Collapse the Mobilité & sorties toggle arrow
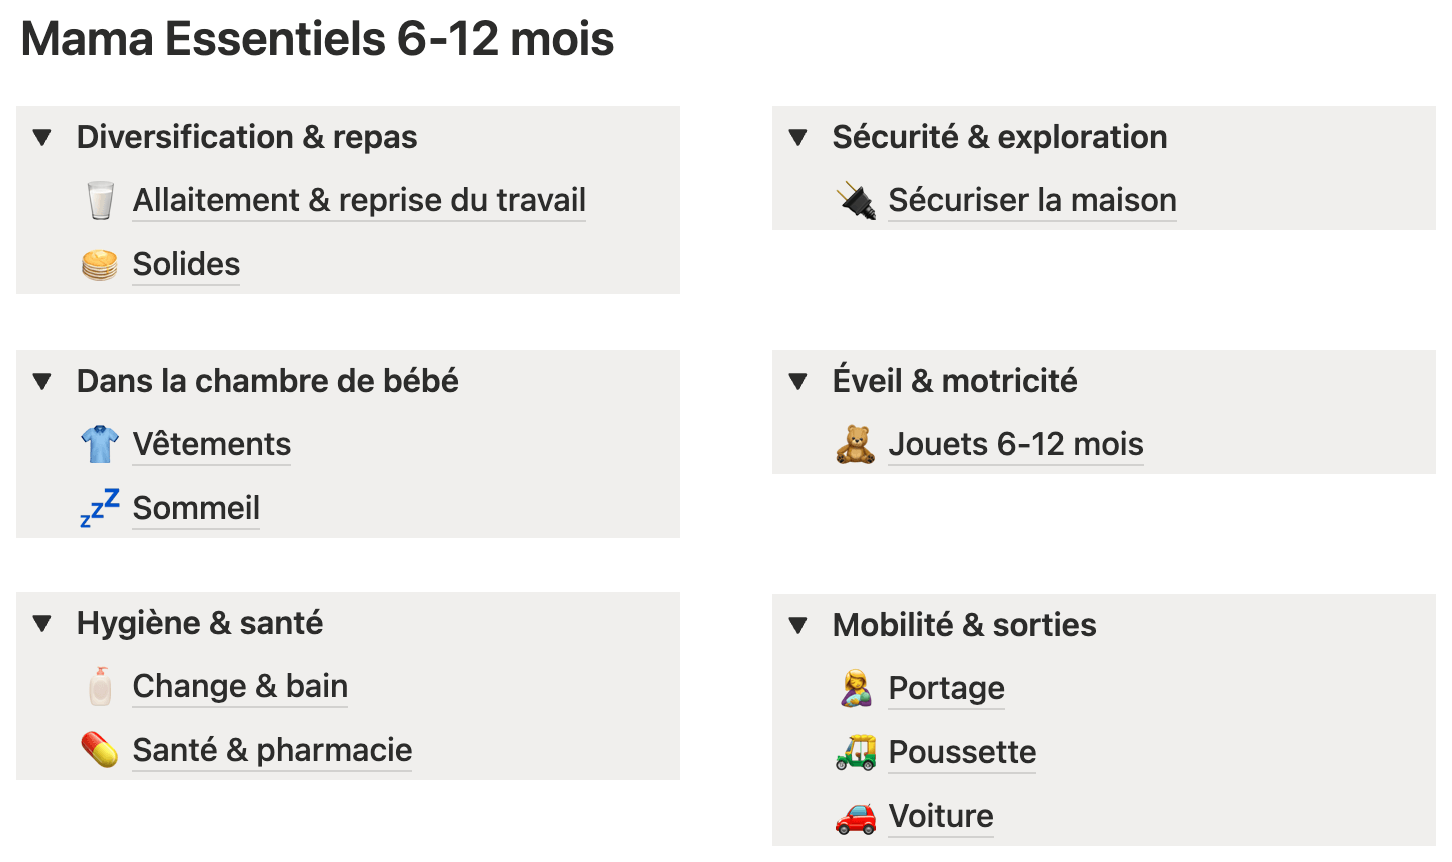 click(798, 626)
